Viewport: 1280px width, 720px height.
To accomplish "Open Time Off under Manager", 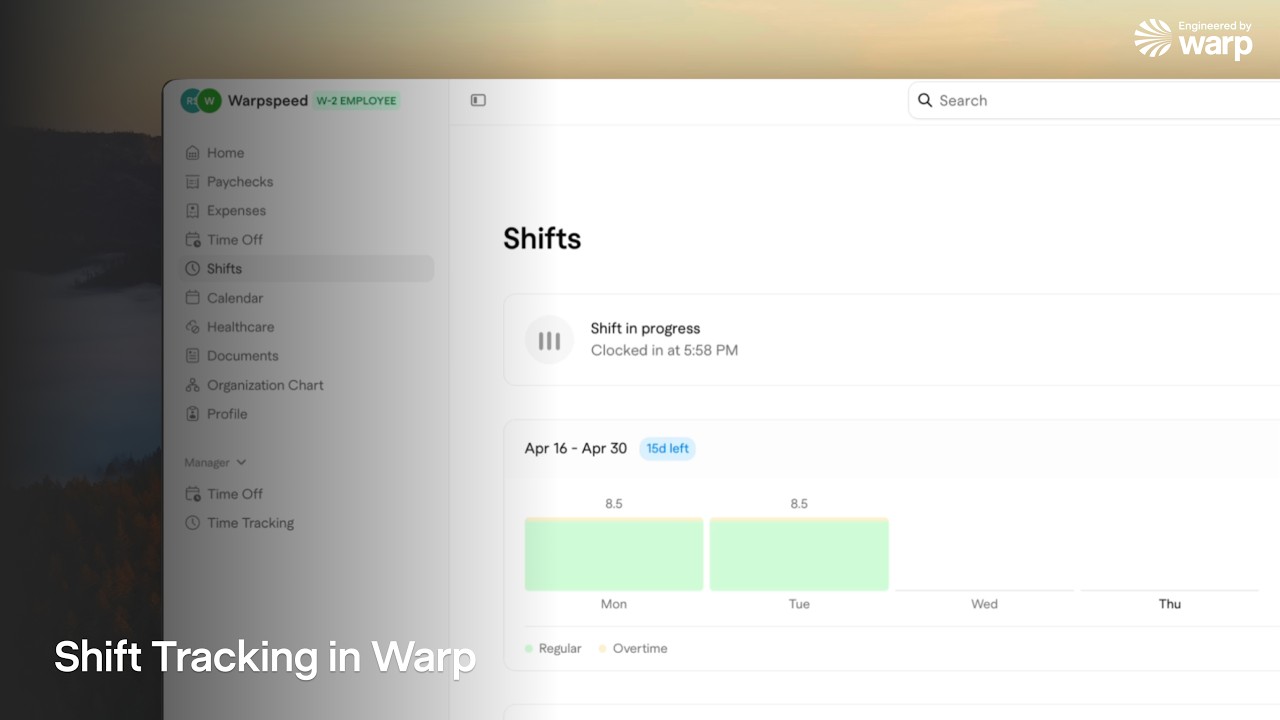I will coord(306,494).
